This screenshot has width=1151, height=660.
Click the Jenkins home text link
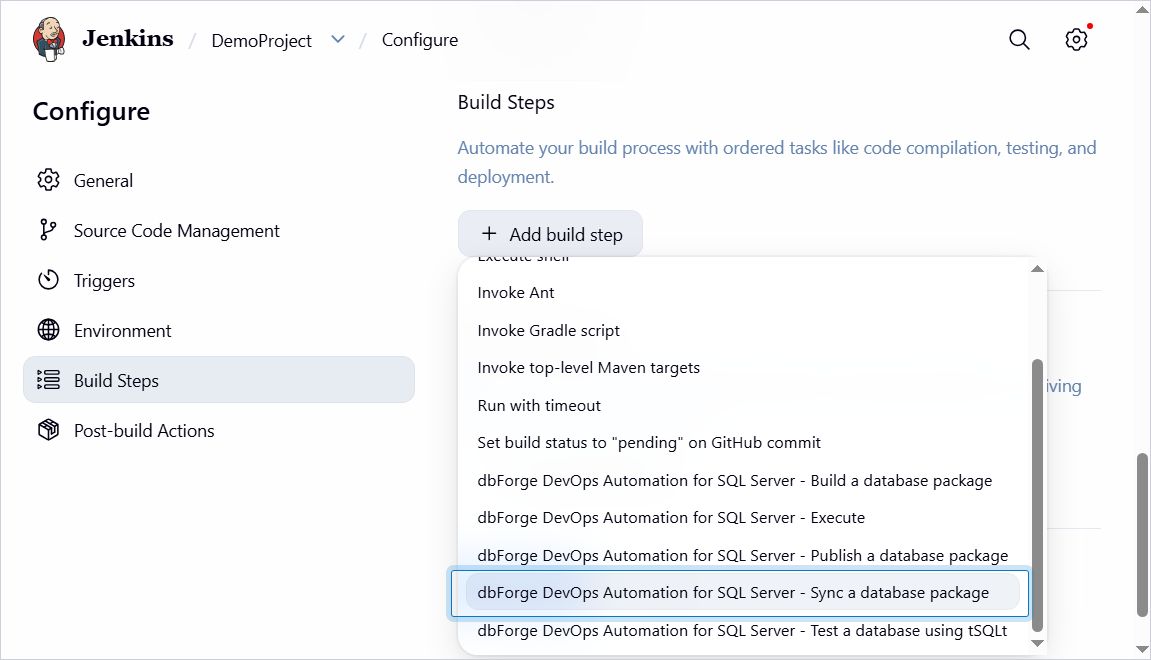click(128, 38)
